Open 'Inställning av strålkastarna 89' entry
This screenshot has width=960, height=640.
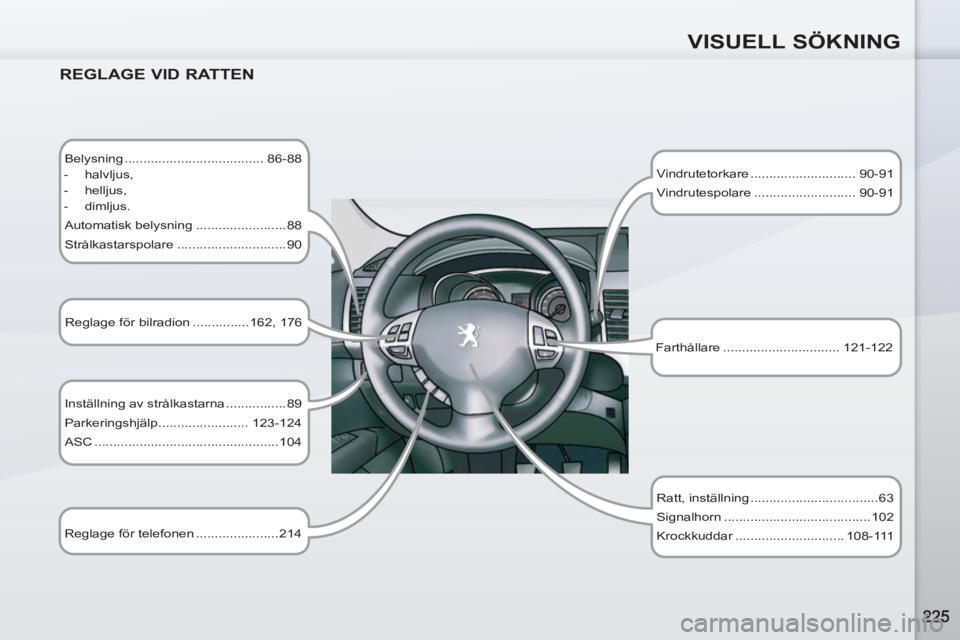pyautogui.click(x=183, y=404)
